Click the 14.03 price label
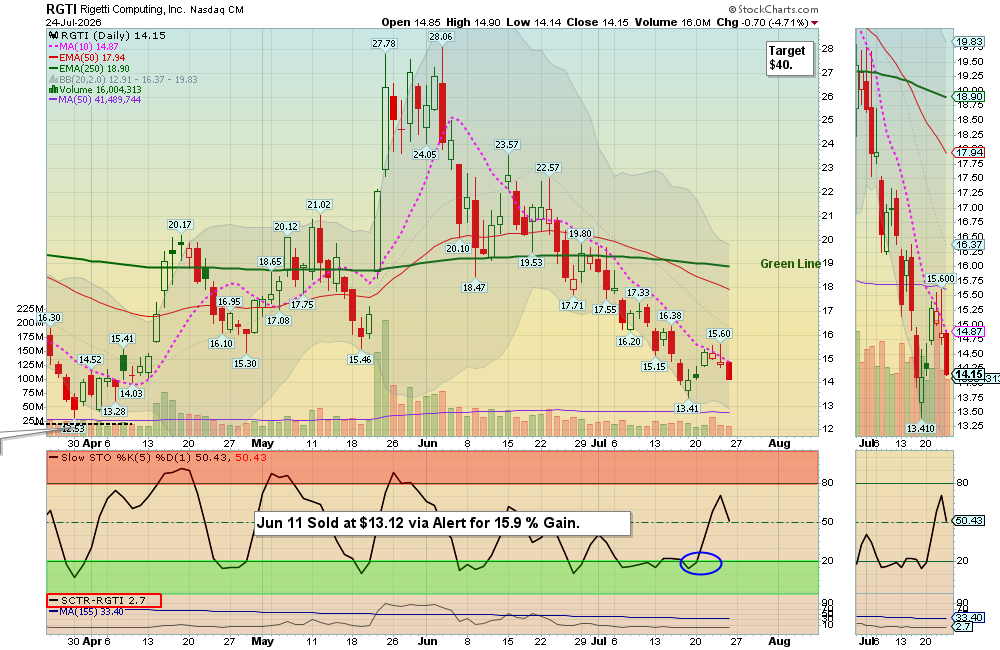 tap(131, 394)
